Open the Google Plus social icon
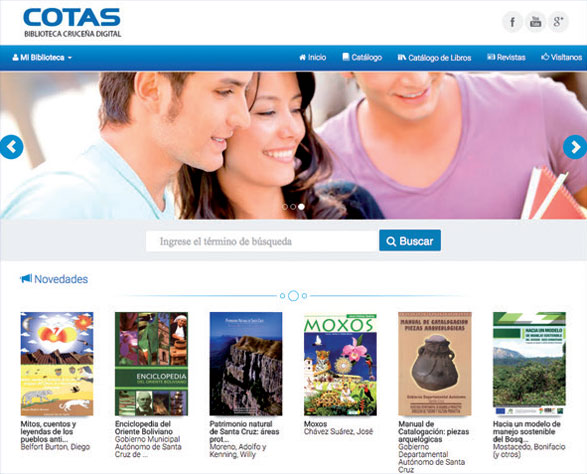Image resolution: width=587 pixels, height=474 pixels. pyautogui.click(x=558, y=22)
